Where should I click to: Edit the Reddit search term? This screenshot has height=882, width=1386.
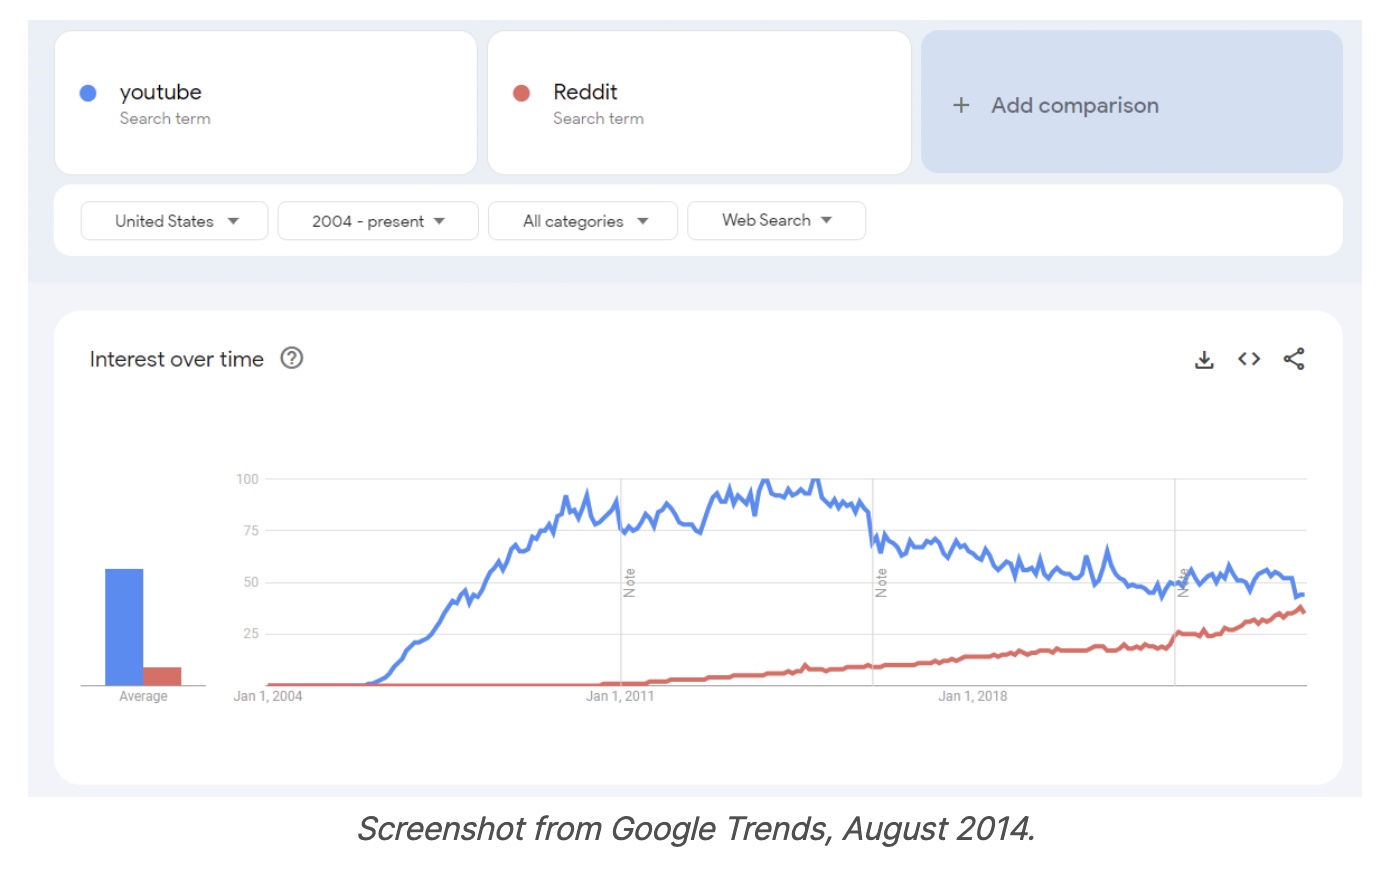[585, 92]
